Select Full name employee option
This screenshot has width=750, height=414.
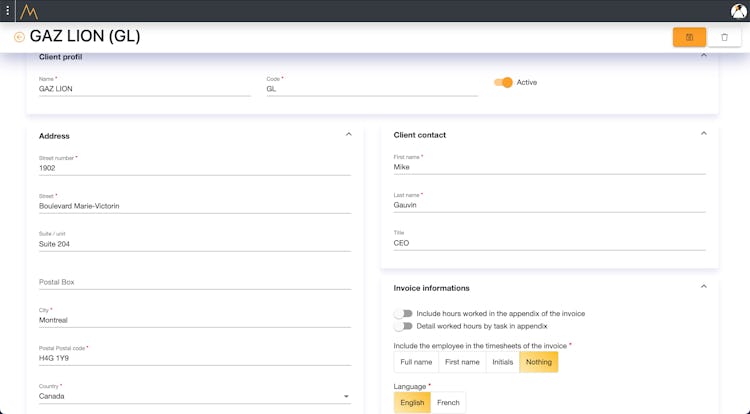click(x=416, y=362)
